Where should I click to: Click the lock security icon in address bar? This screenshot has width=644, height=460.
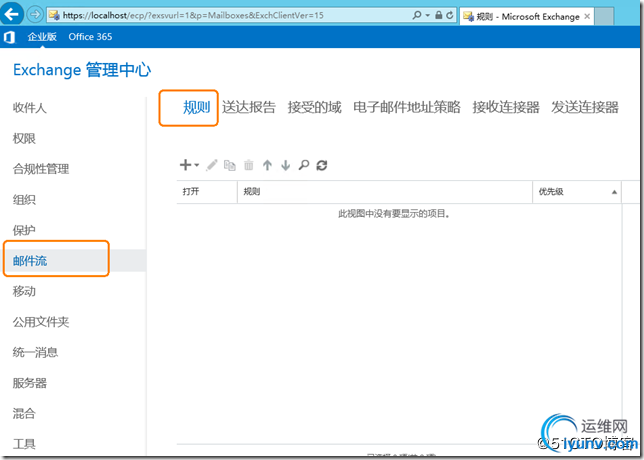[x=439, y=15]
